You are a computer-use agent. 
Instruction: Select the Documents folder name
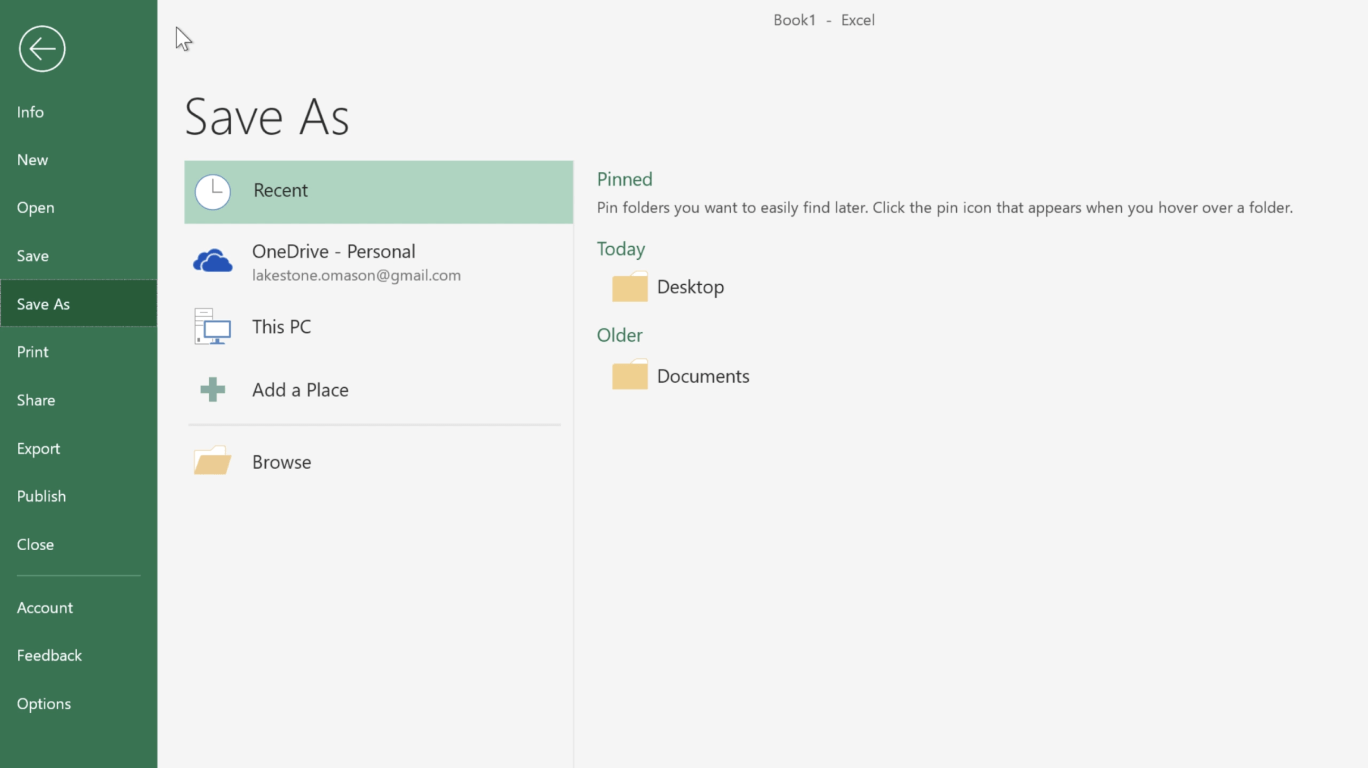tap(703, 376)
